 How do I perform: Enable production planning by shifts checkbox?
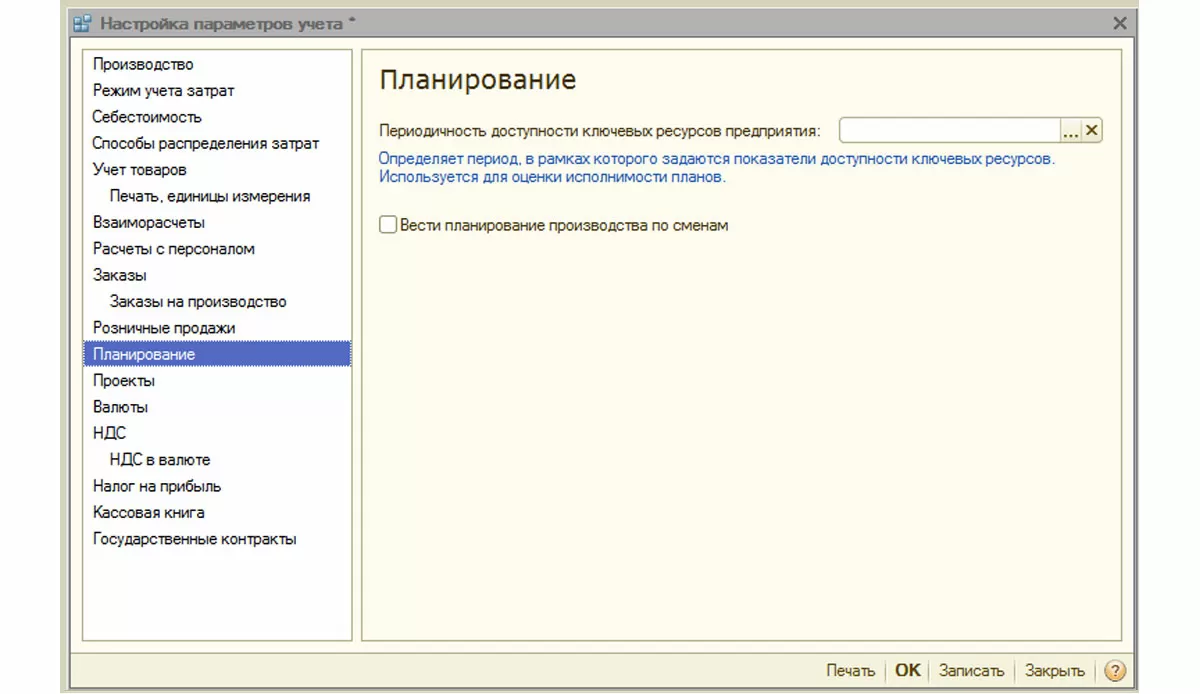click(x=388, y=226)
